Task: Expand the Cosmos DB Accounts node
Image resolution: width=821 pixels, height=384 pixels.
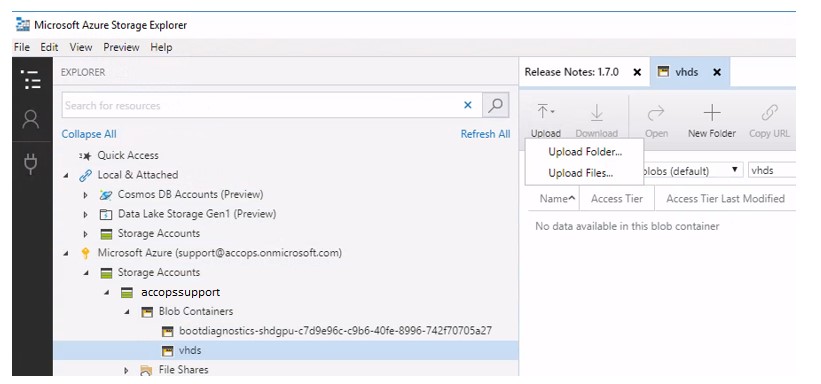Action: (x=86, y=195)
